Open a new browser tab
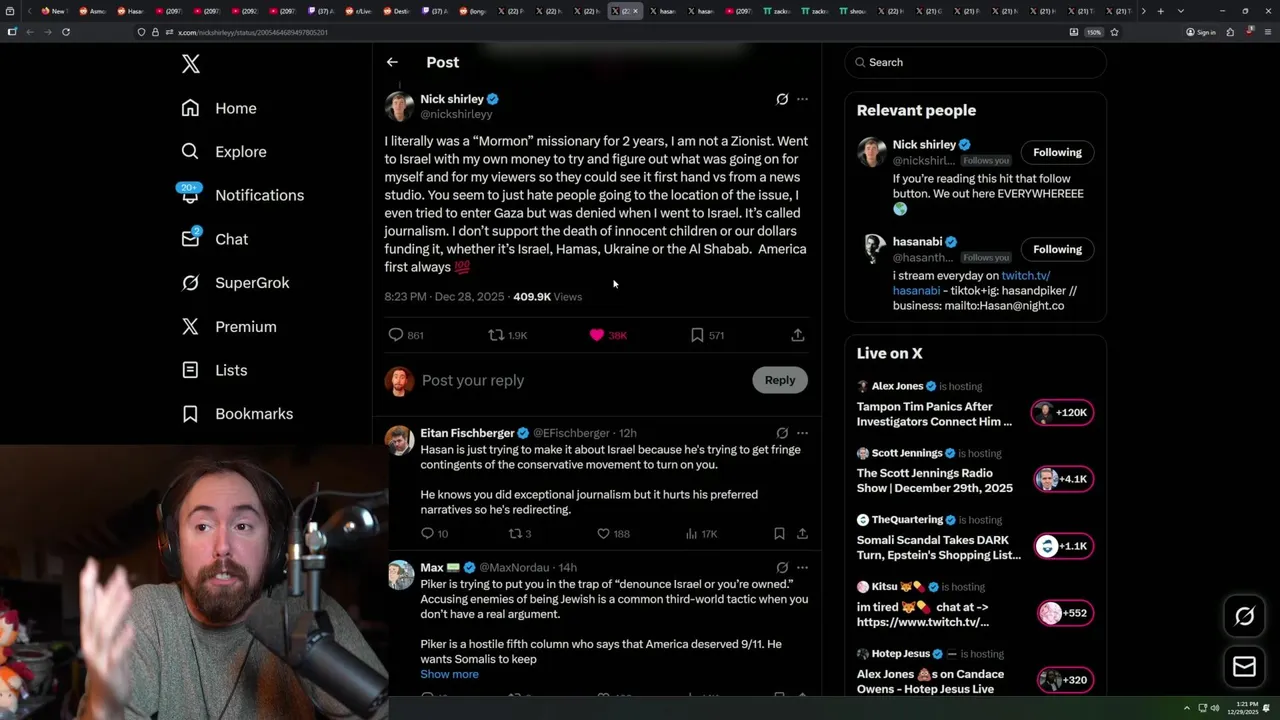This screenshot has width=1280, height=720. tap(1160, 11)
